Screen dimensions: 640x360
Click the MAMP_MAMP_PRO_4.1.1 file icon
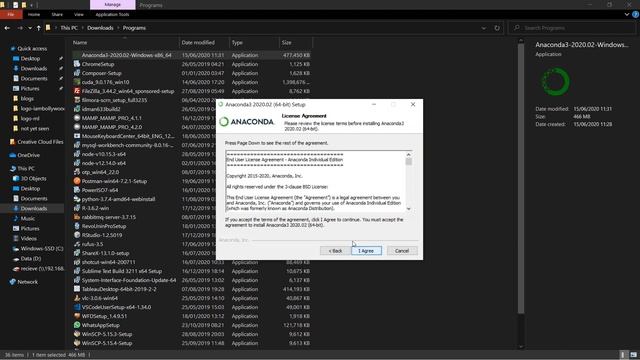pyautogui.click(x=77, y=118)
